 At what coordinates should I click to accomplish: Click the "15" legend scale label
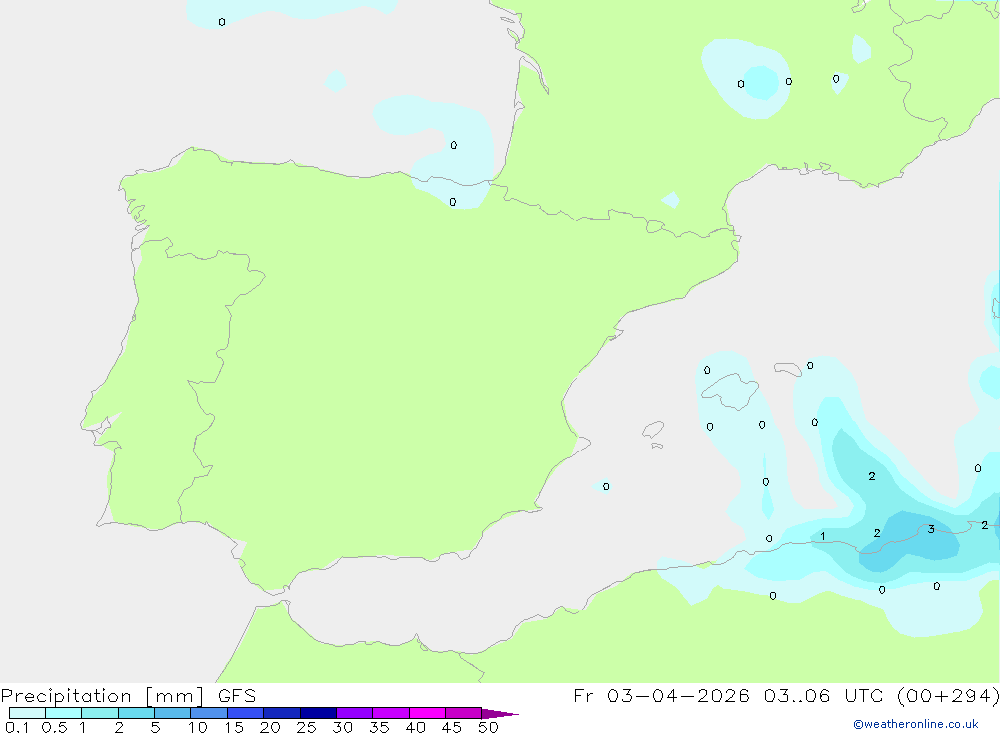[234, 727]
